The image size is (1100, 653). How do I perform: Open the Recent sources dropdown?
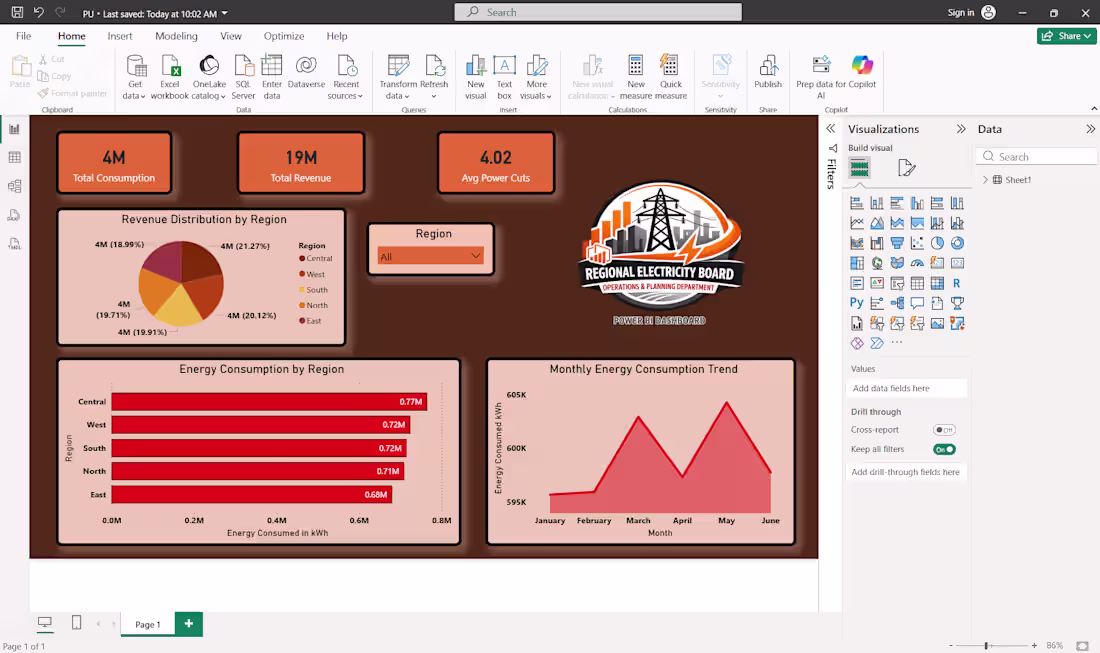pyautogui.click(x=345, y=78)
